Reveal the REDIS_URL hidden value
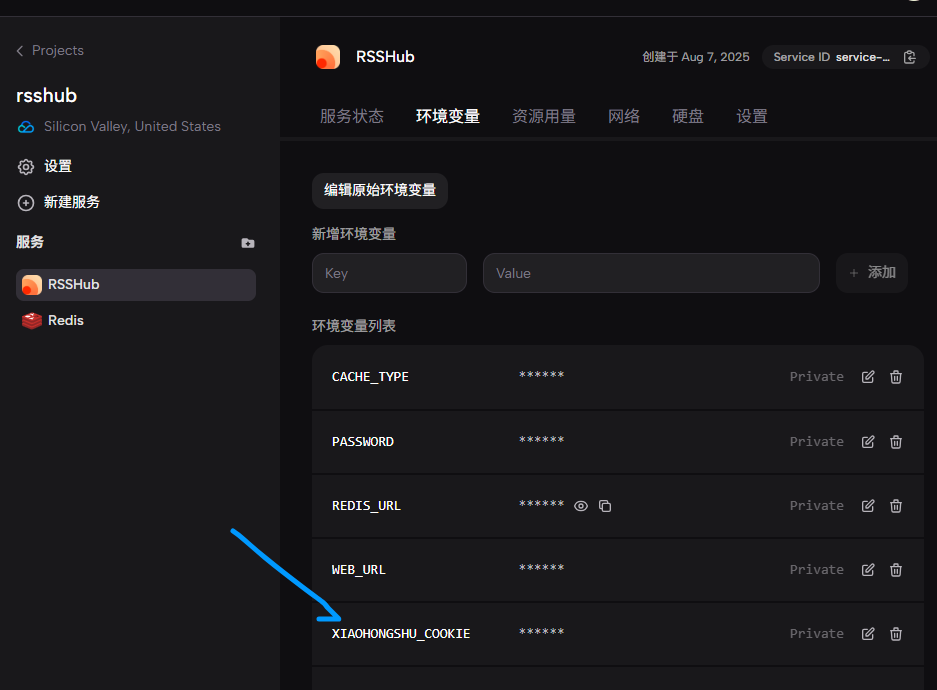The width and height of the screenshot is (937, 690). point(581,506)
